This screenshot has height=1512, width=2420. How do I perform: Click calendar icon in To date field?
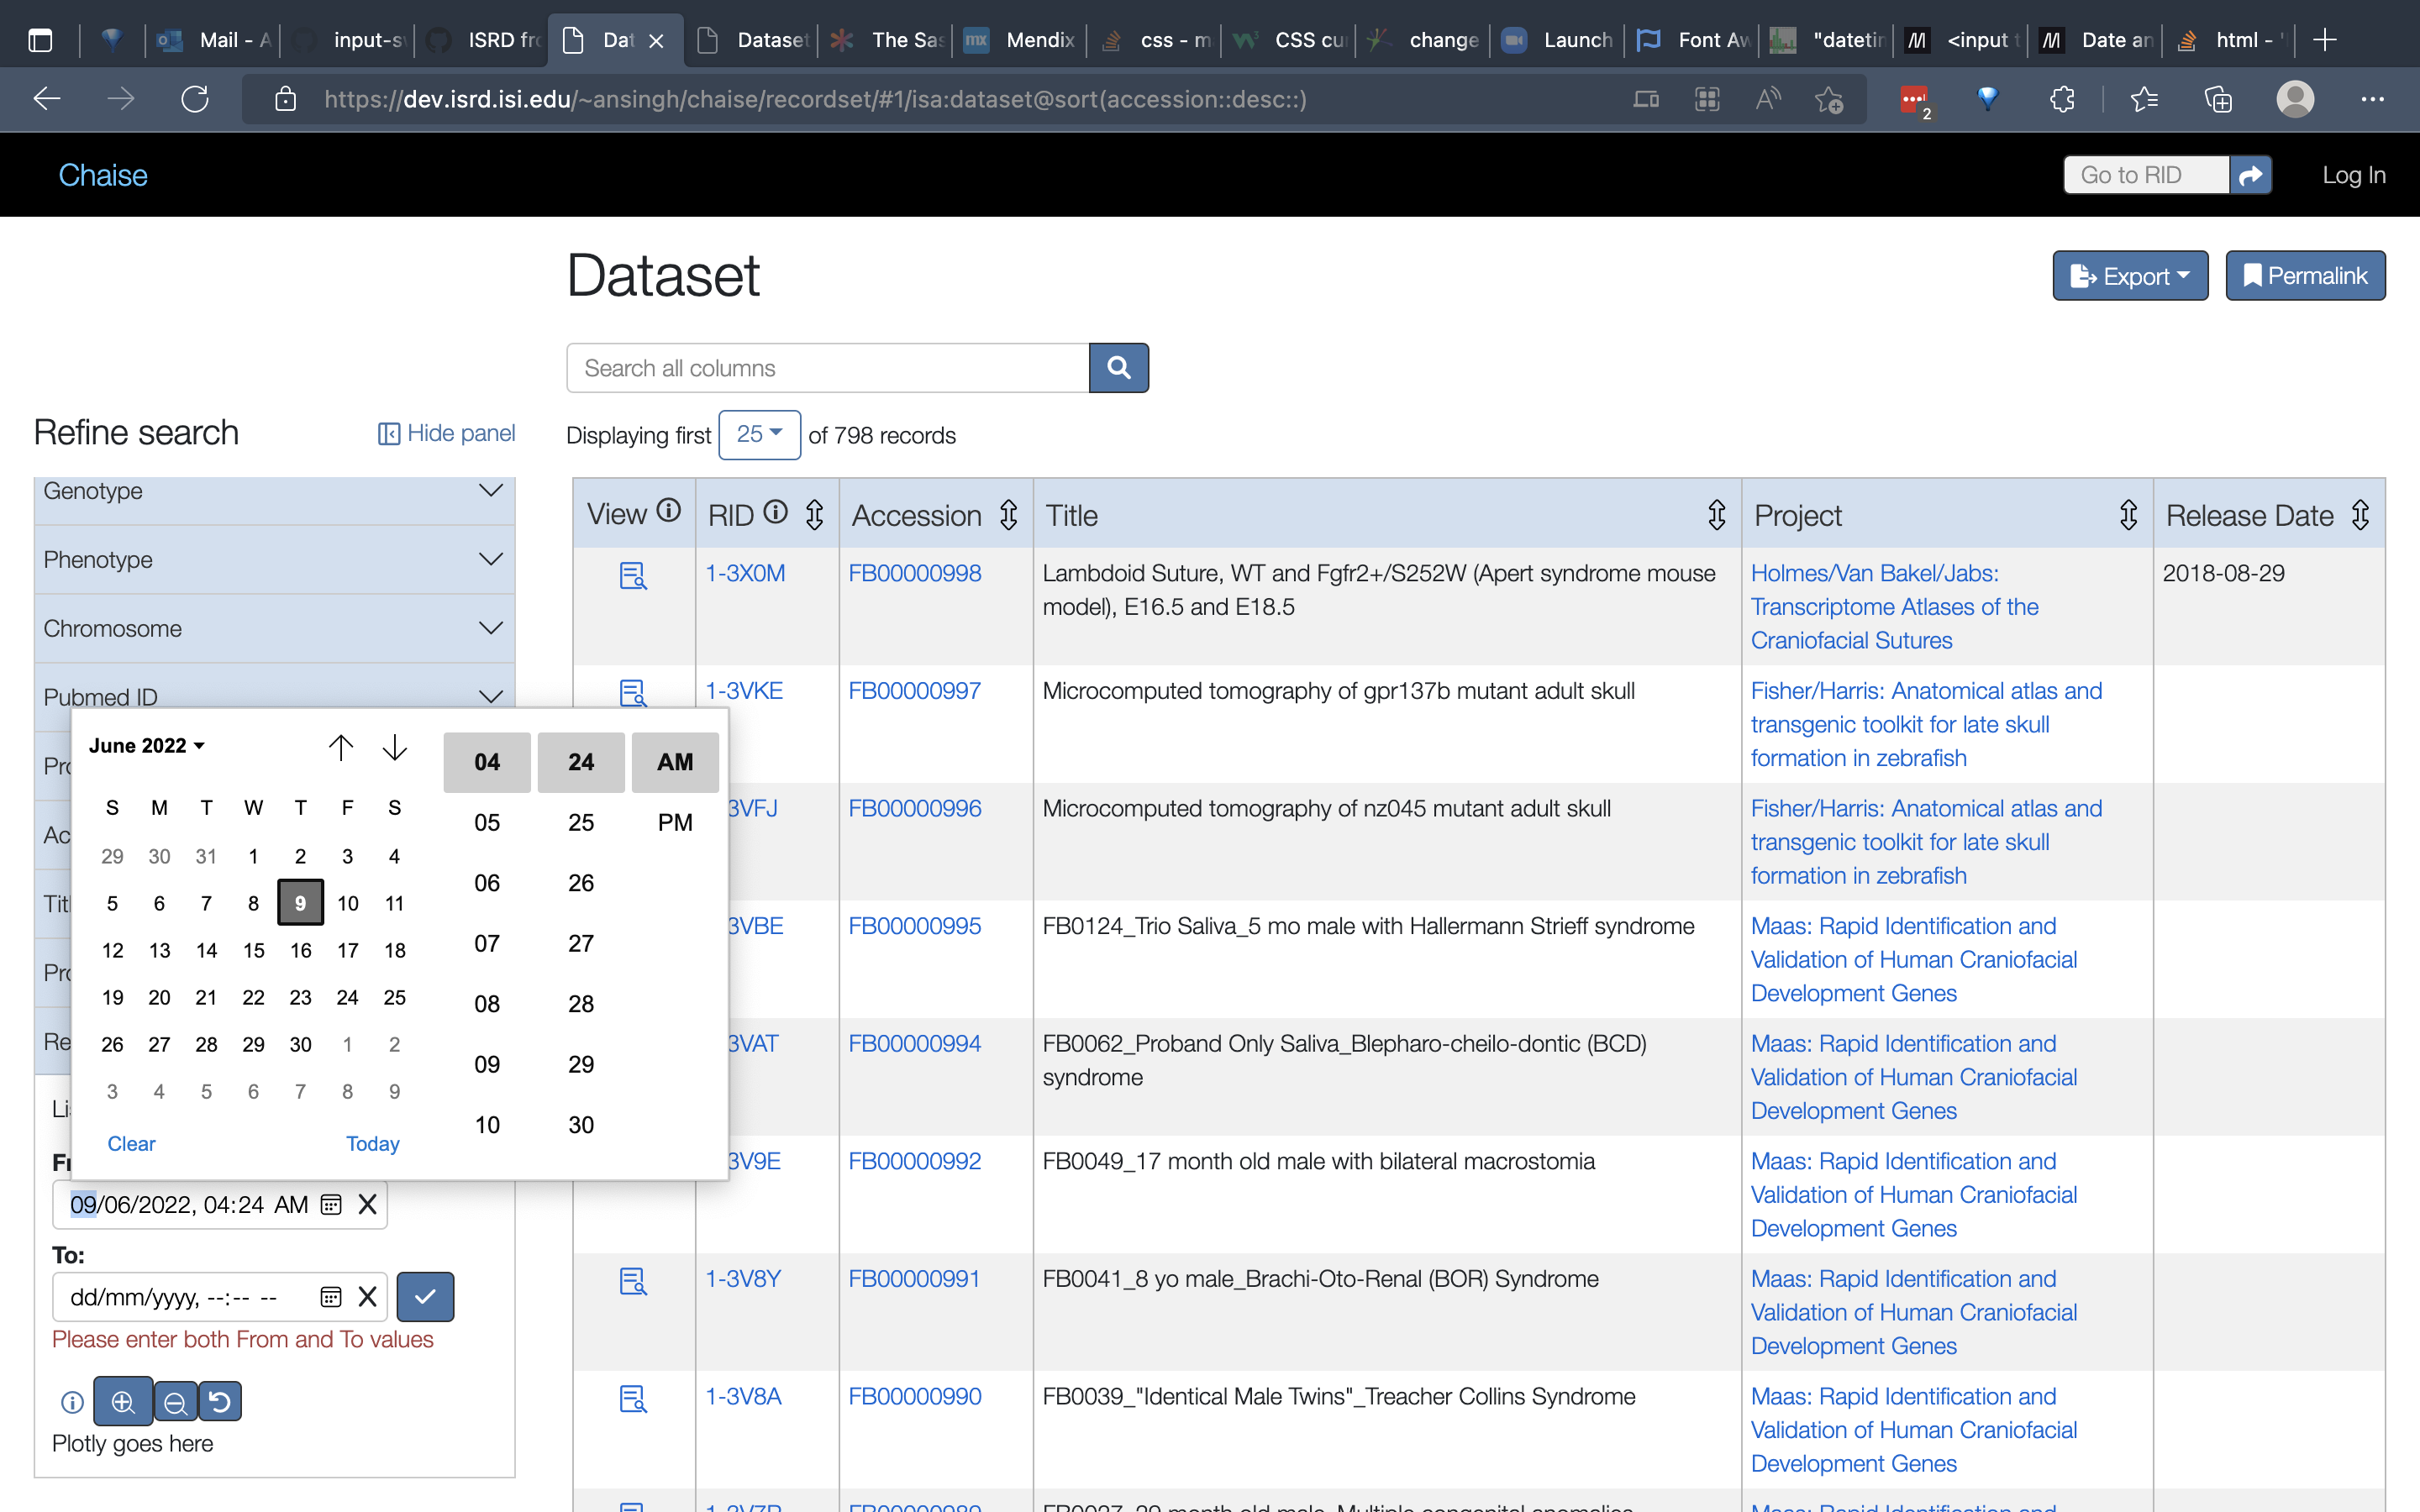coord(330,1296)
